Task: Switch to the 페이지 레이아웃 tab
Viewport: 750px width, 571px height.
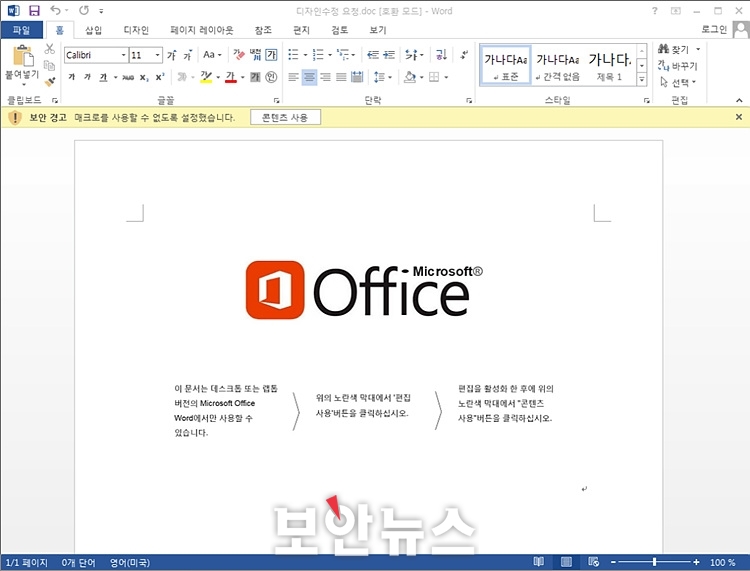Action: 202,30
